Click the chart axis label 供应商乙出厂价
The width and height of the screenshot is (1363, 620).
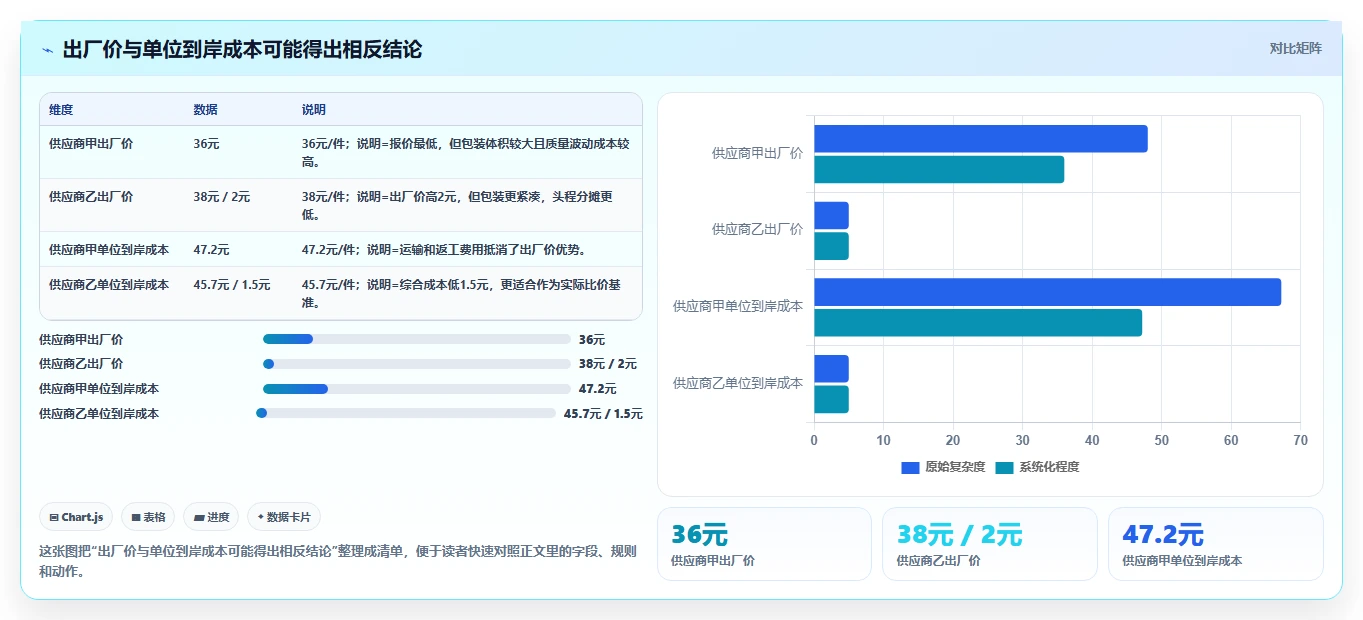pos(757,230)
